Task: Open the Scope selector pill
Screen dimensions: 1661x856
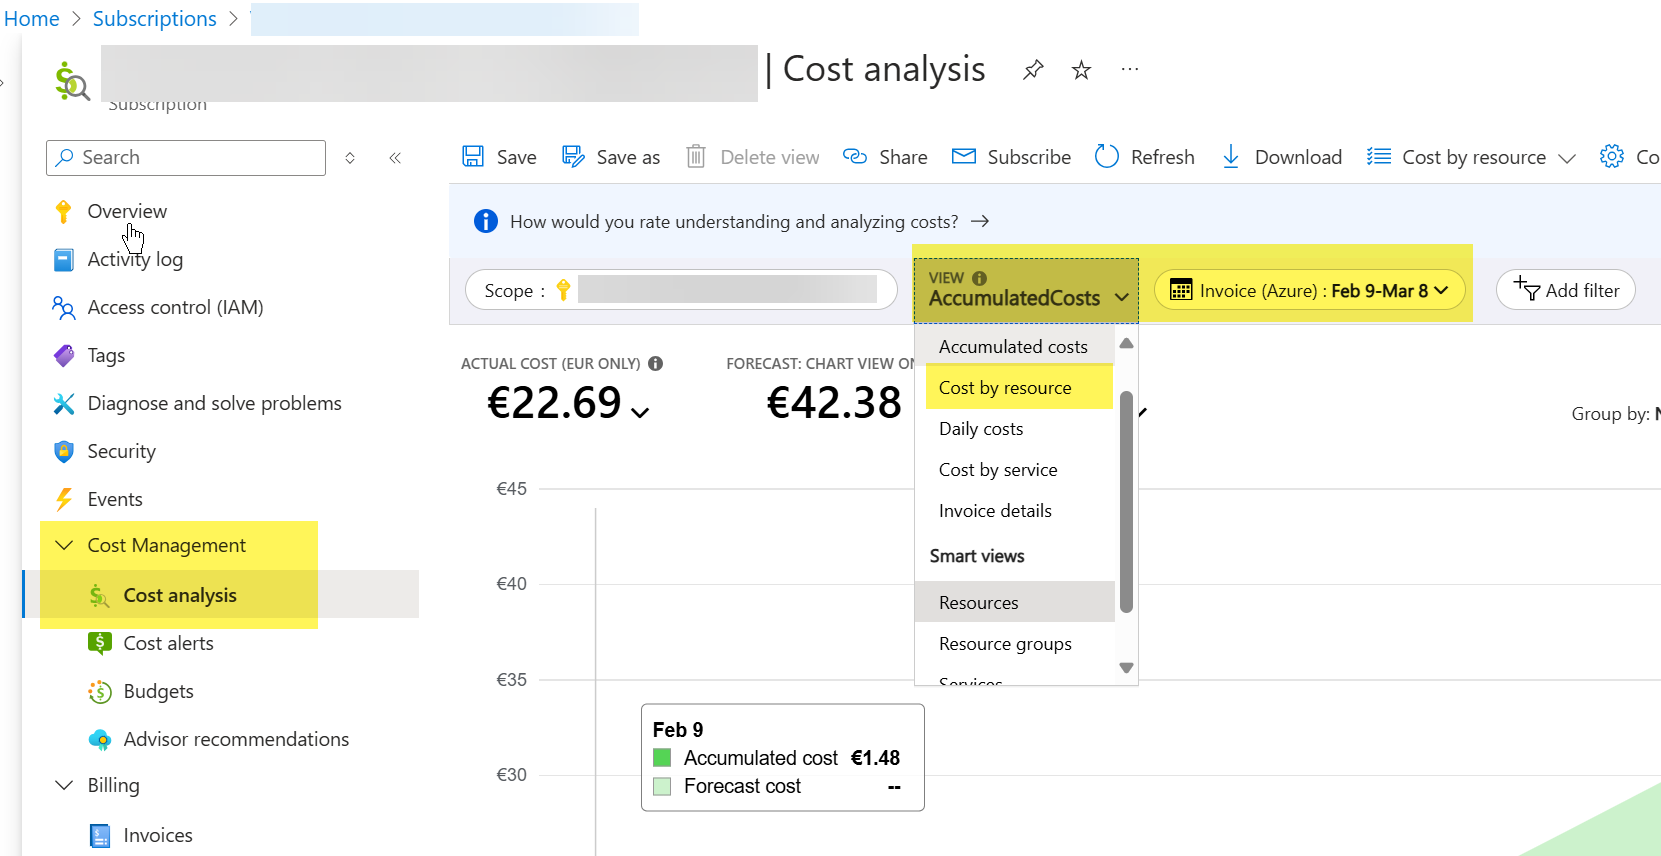Action: pyautogui.click(x=681, y=290)
